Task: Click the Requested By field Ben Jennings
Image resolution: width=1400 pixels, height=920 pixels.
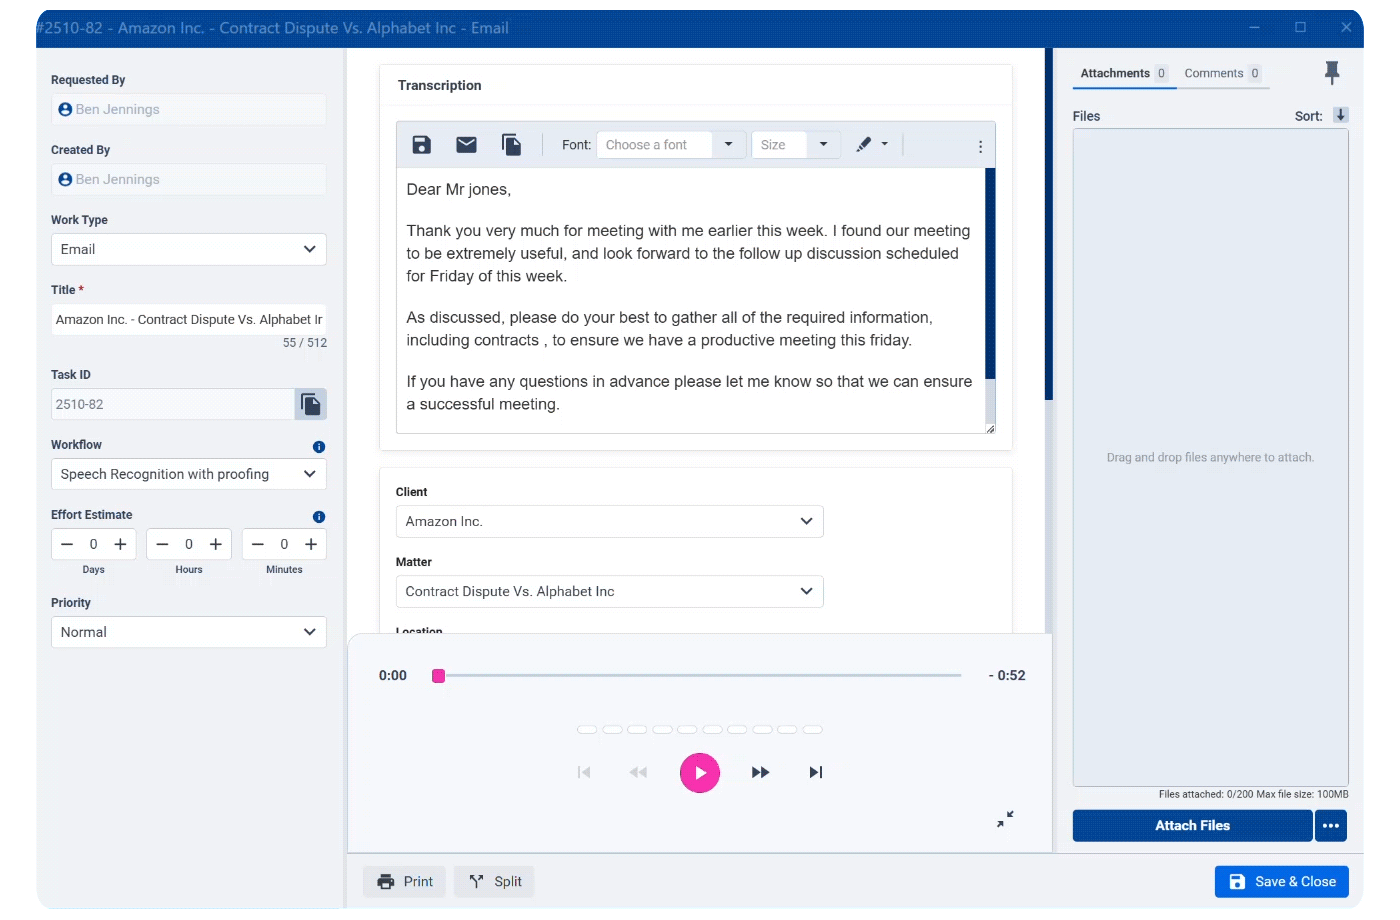Action: 189,109
